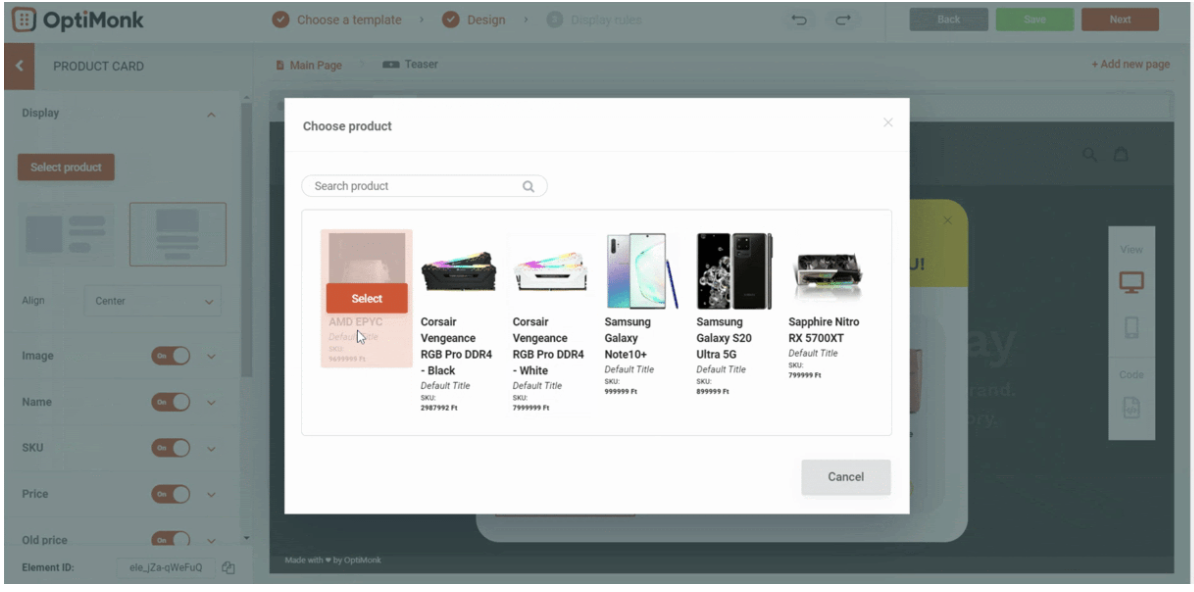1194x592 pixels.
Task: Switch to desktop monitor view
Action: 1132,282
